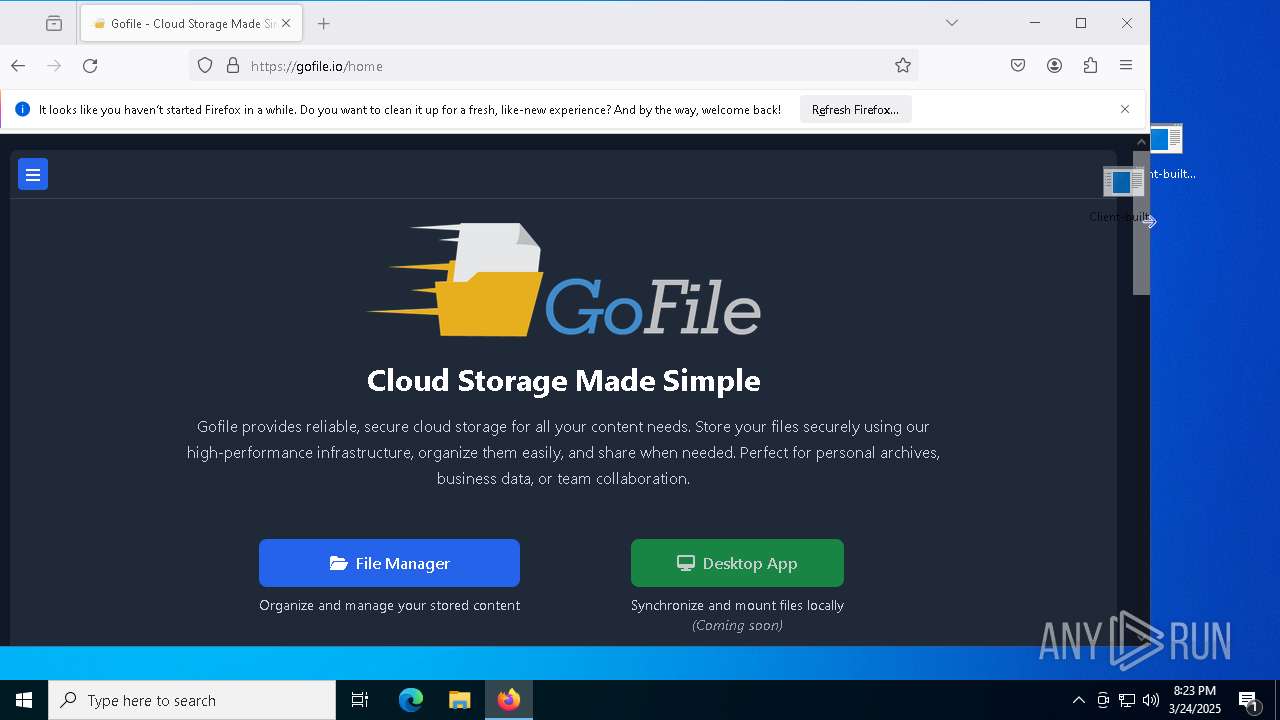Open a new tab
This screenshot has height=720, width=1280.
pyautogui.click(x=323, y=23)
